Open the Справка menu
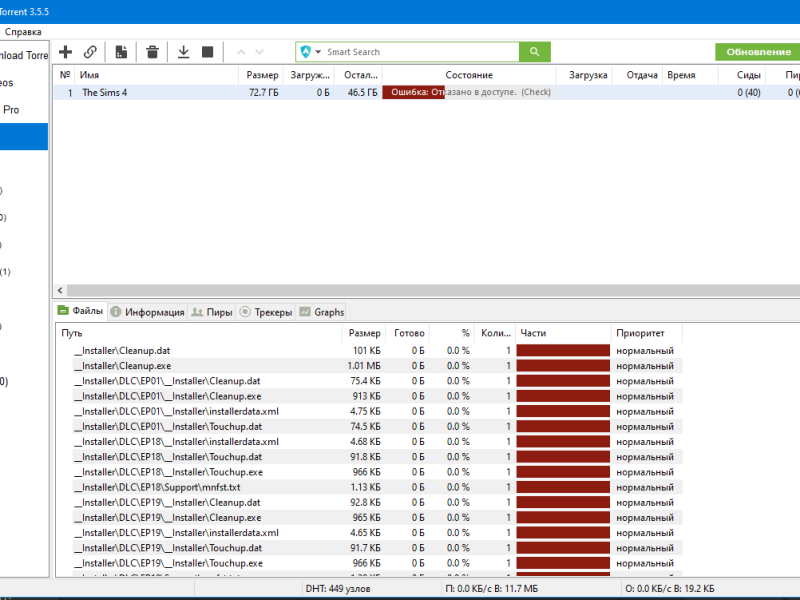Screen dimensions: 800x600 [x=23, y=32]
